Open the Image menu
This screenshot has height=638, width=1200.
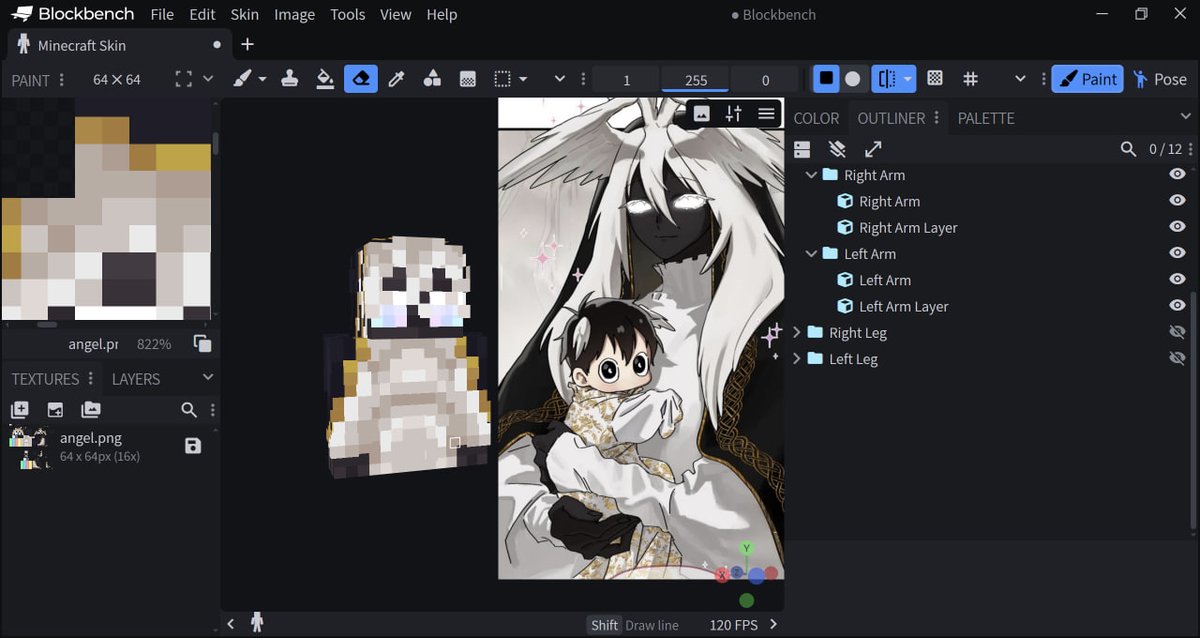click(x=294, y=14)
